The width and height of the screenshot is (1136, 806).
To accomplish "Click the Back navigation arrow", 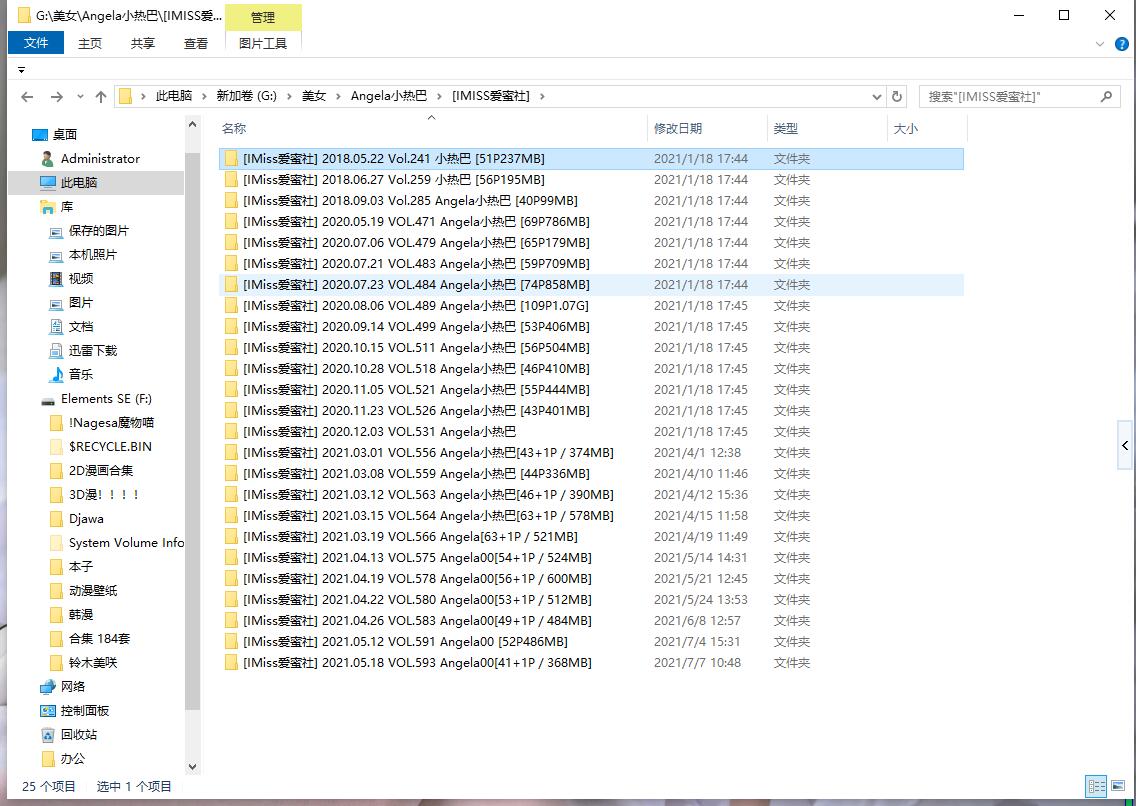I will 27,97.
